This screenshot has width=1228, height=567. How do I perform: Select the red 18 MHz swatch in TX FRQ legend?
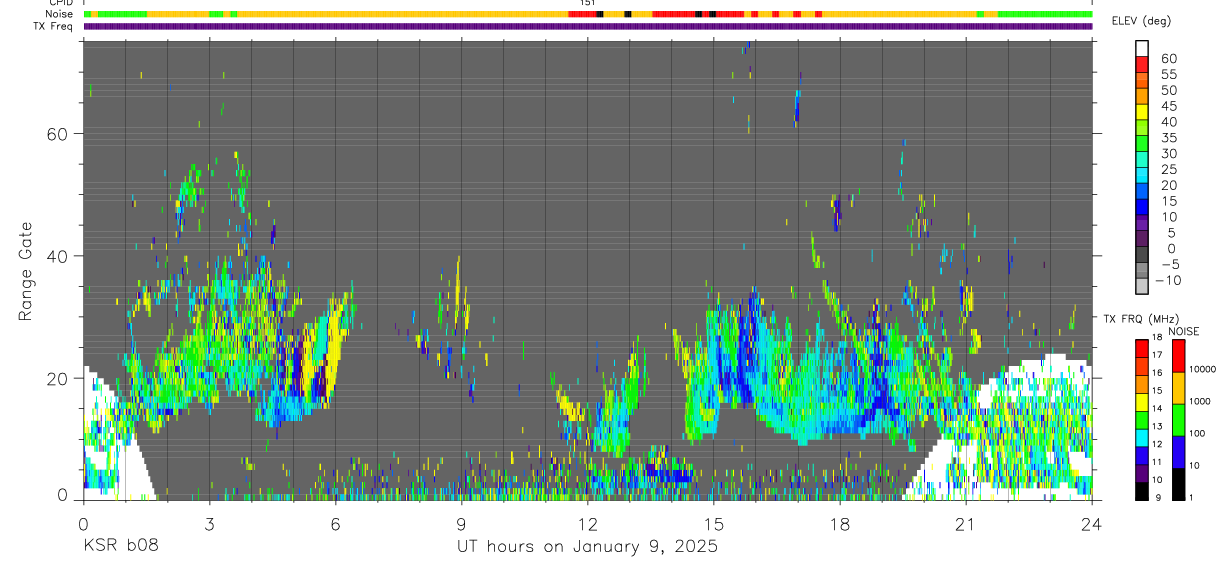point(1142,346)
